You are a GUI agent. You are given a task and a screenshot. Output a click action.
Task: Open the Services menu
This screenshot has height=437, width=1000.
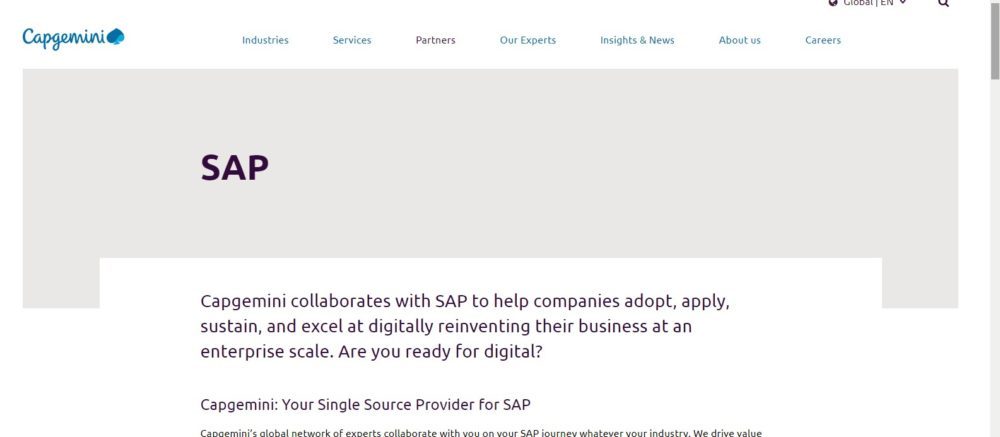click(x=352, y=40)
